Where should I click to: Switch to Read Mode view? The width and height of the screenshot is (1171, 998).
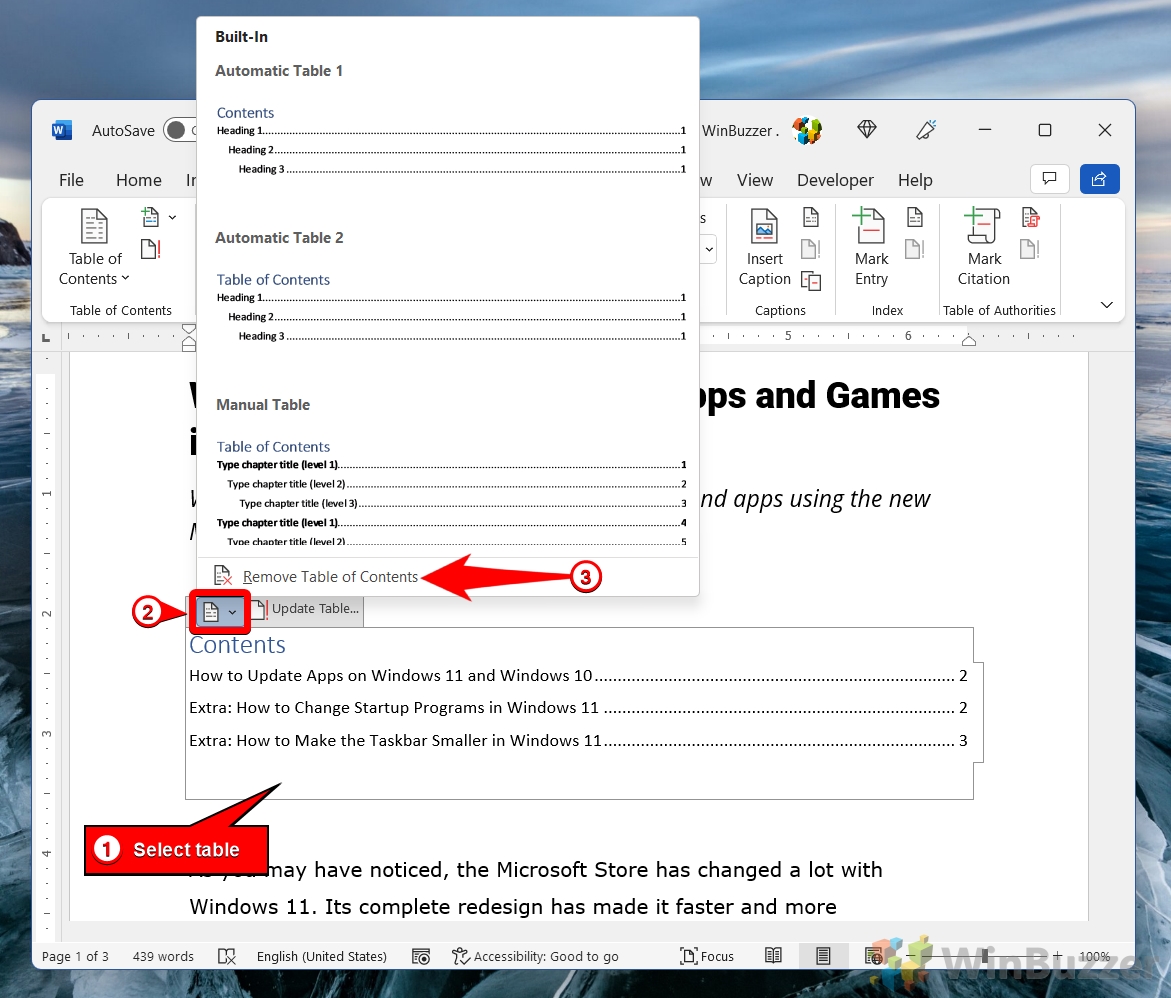[x=774, y=955]
